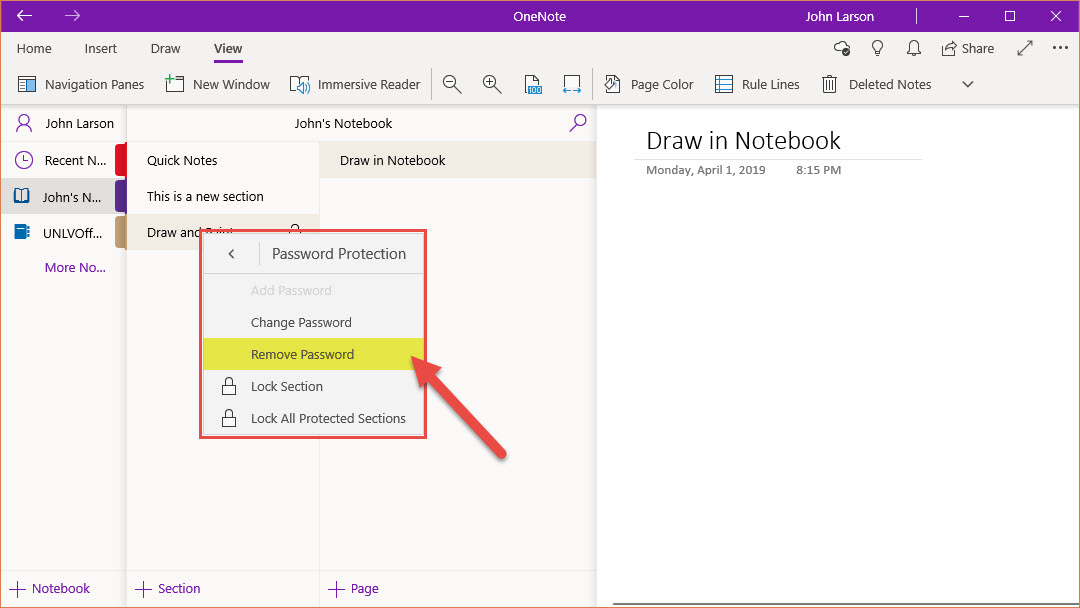Toggle Navigation Panes visibility
The width and height of the screenshot is (1080, 608).
pos(81,84)
